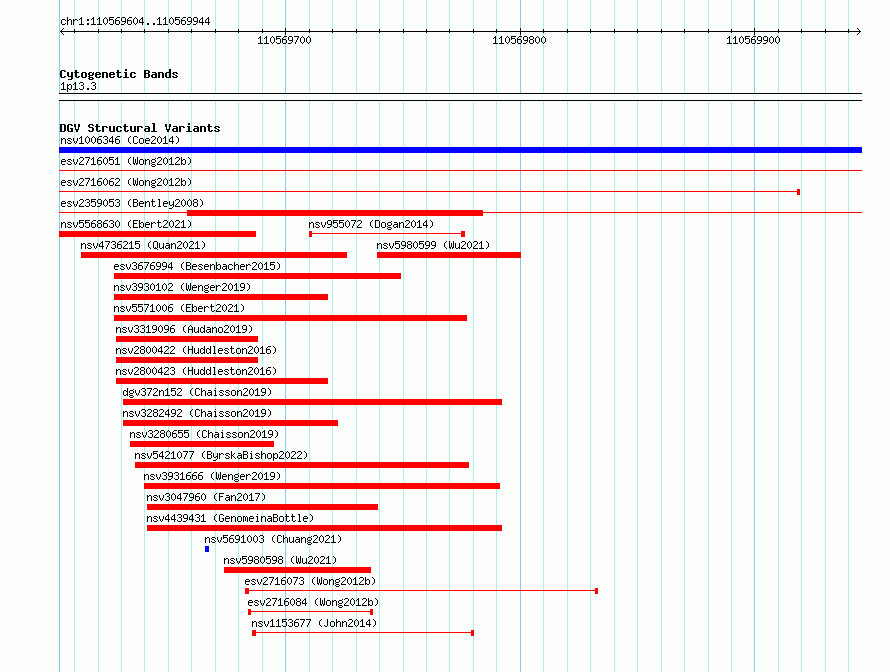Open variant nsv3930102 (Wenger2019)
This screenshot has height=672, width=890.
pos(182,287)
